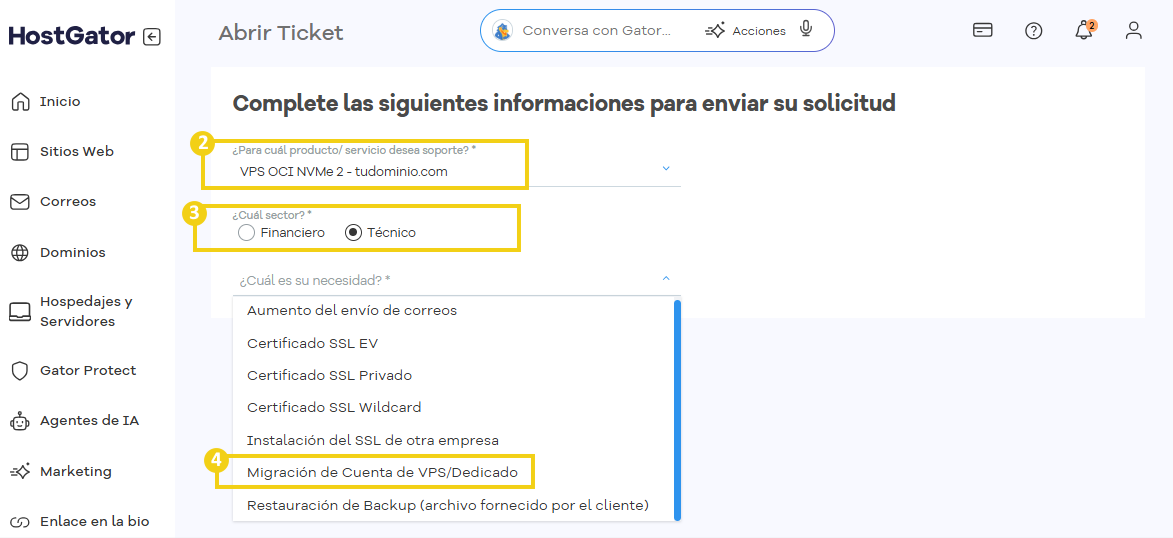This screenshot has width=1173, height=538.
Task: Click the Gator avatar in chat bar
Action: 503,31
